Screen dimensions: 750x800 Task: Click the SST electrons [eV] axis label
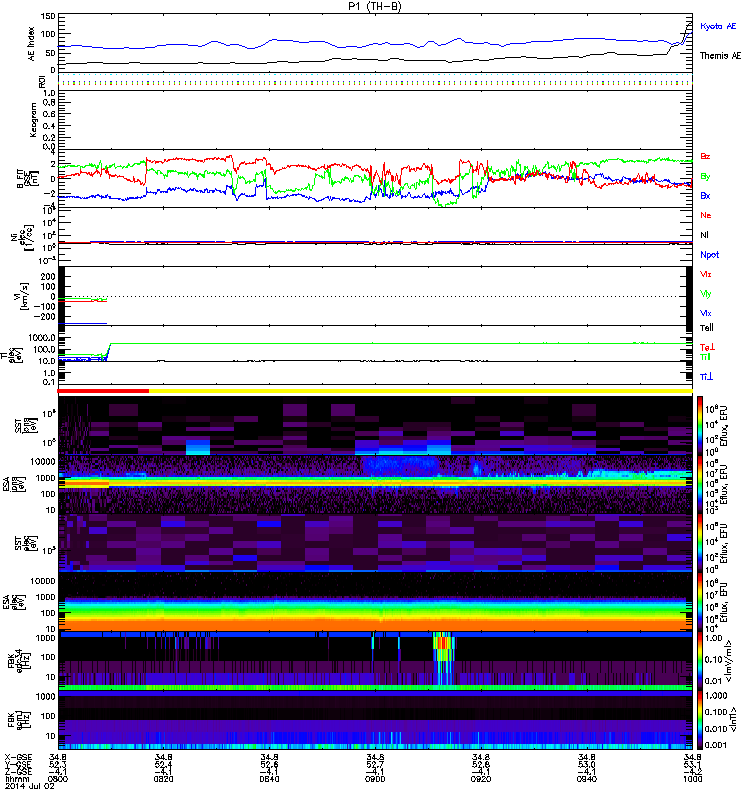click(25, 542)
